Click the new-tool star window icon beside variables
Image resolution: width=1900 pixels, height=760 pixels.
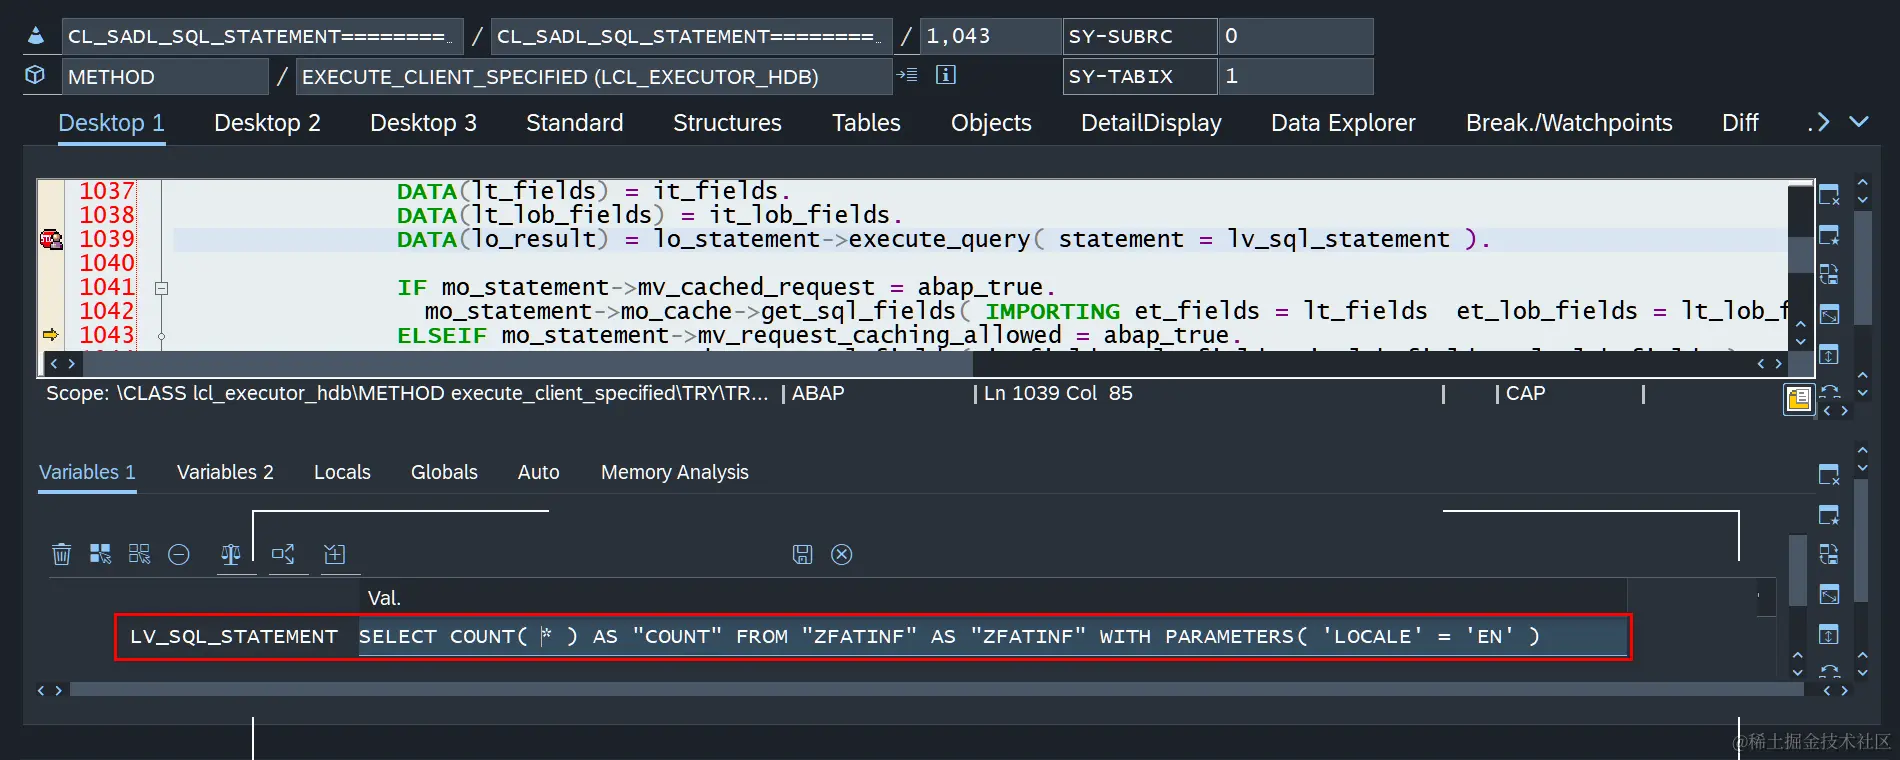point(1829,515)
